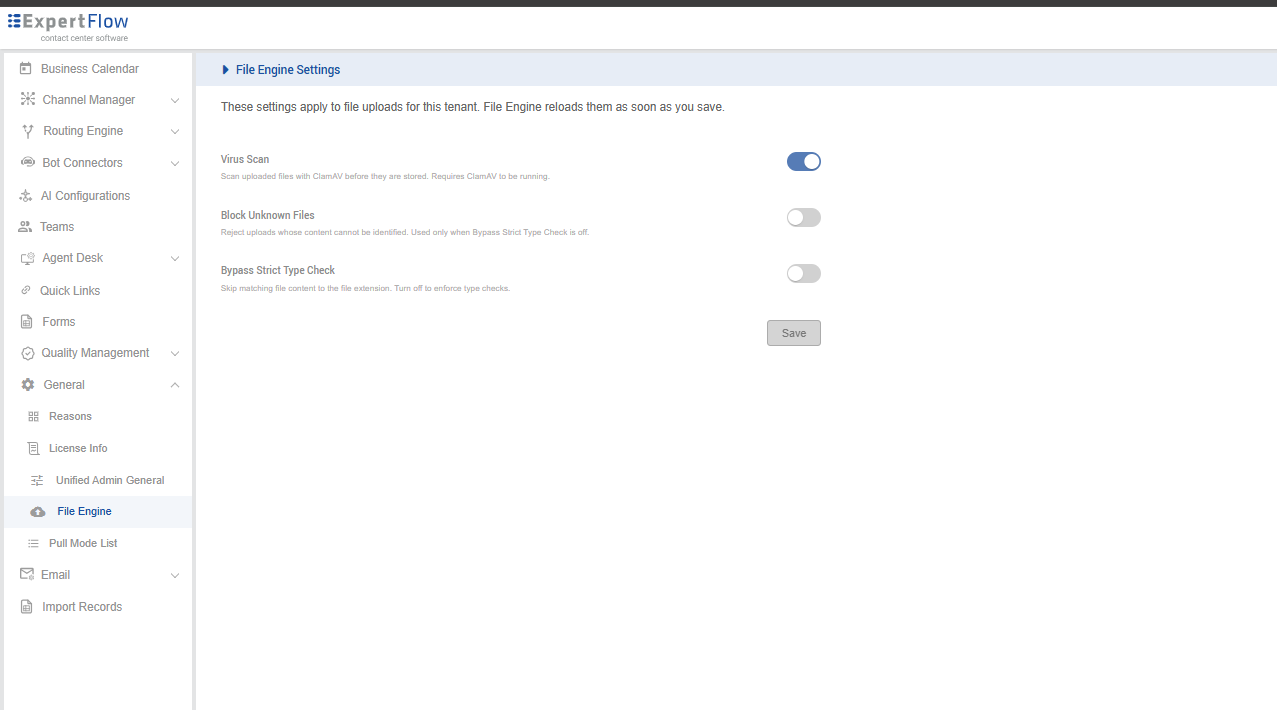
Task: Click the AI Configurations icon
Action: pos(26,196)
